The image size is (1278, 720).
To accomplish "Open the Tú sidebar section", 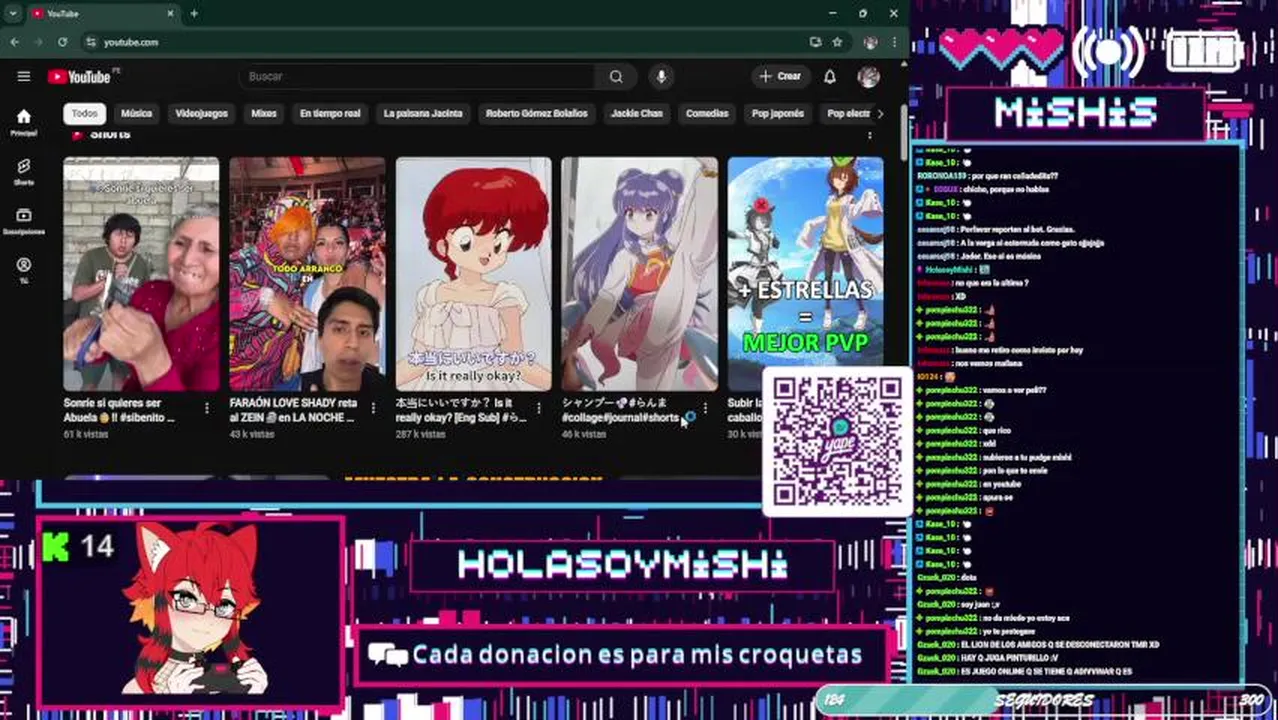I will (24, 270).
